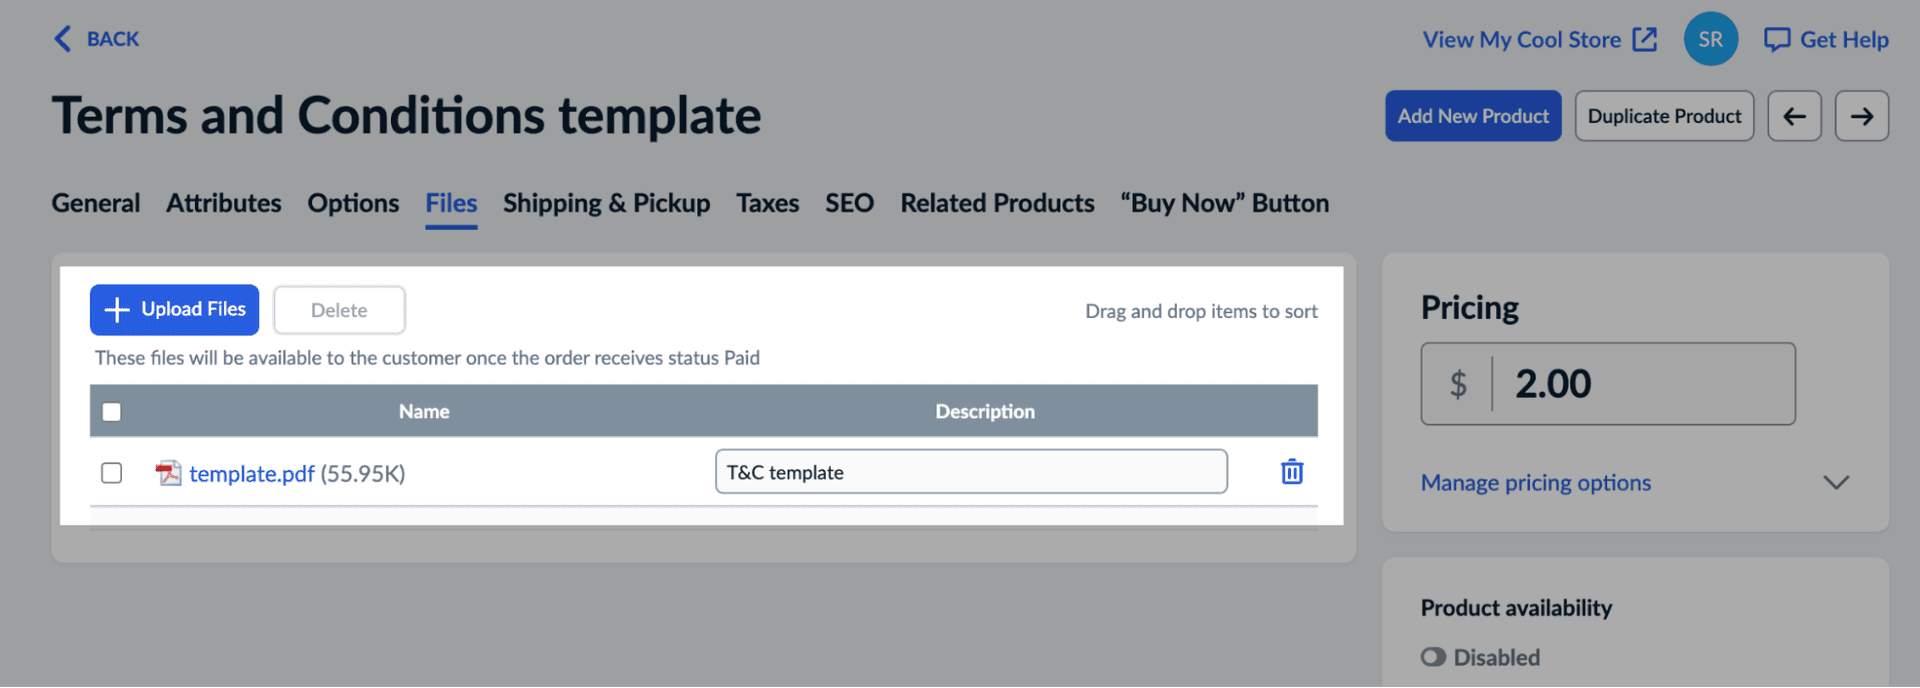Check the select-all checkbox in table header
The image size is (1920, 688).
112,412
